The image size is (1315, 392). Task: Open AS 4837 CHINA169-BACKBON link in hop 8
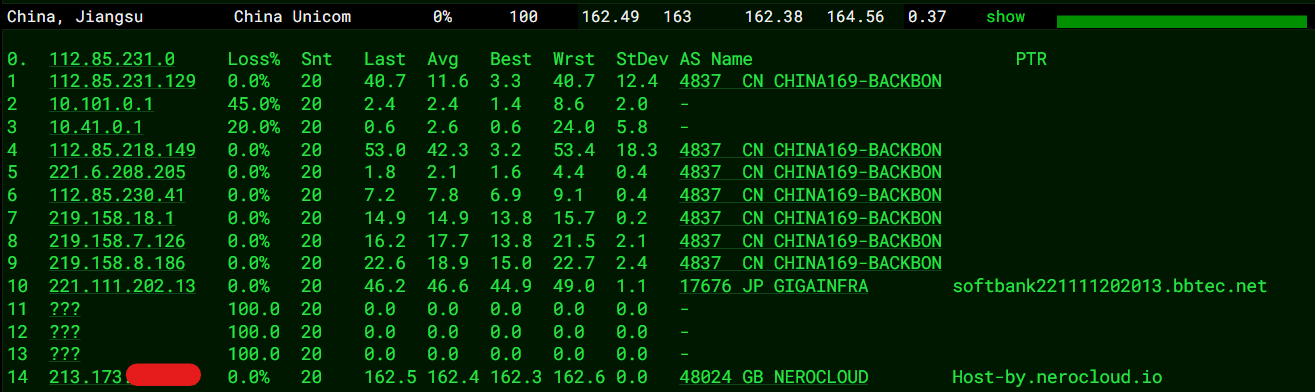[x=810, y=240]
